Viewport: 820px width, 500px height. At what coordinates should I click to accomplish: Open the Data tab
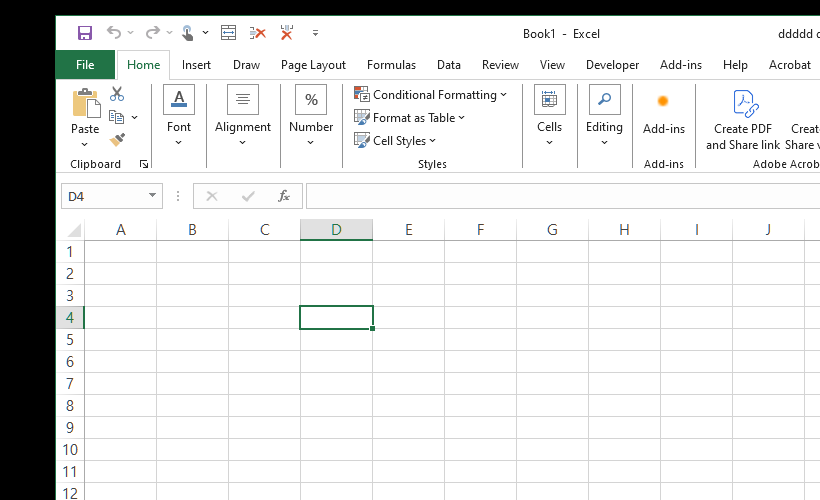click(449, 65)
